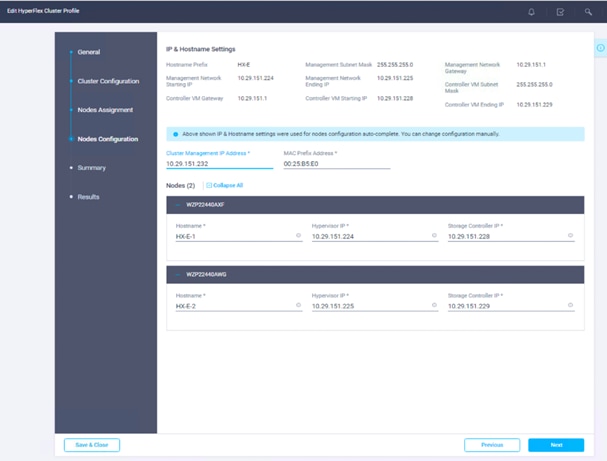Go to the General step
Screen dimensions: 607x461
tap(89, 52)
